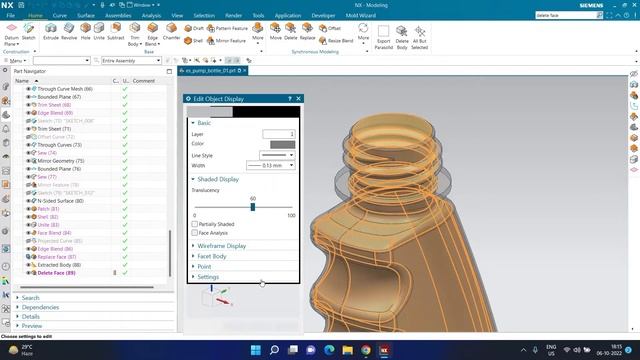Hide Through Curves (73) feature
Viewport: 640px width, 360px height.
[28, 145]
